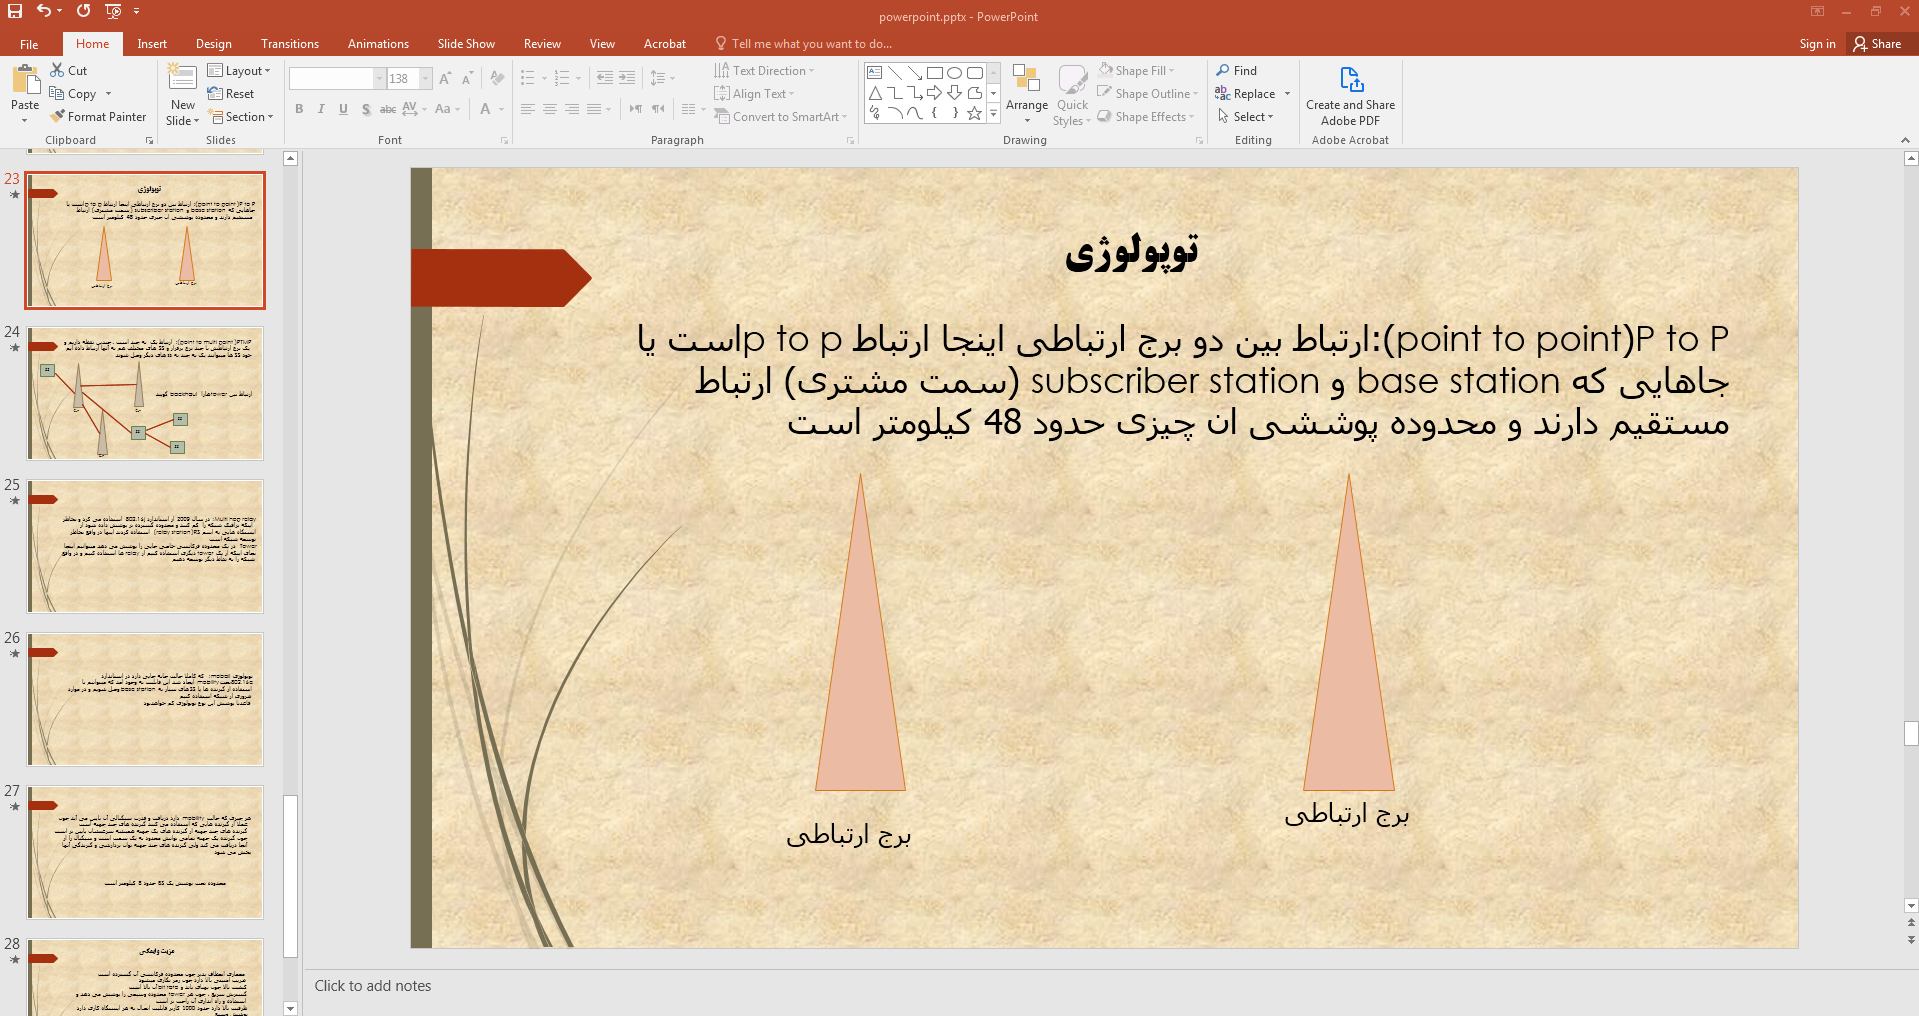Decrease font size
Viewport: 1919px width, 1016px height.
(x=467, y=79)
